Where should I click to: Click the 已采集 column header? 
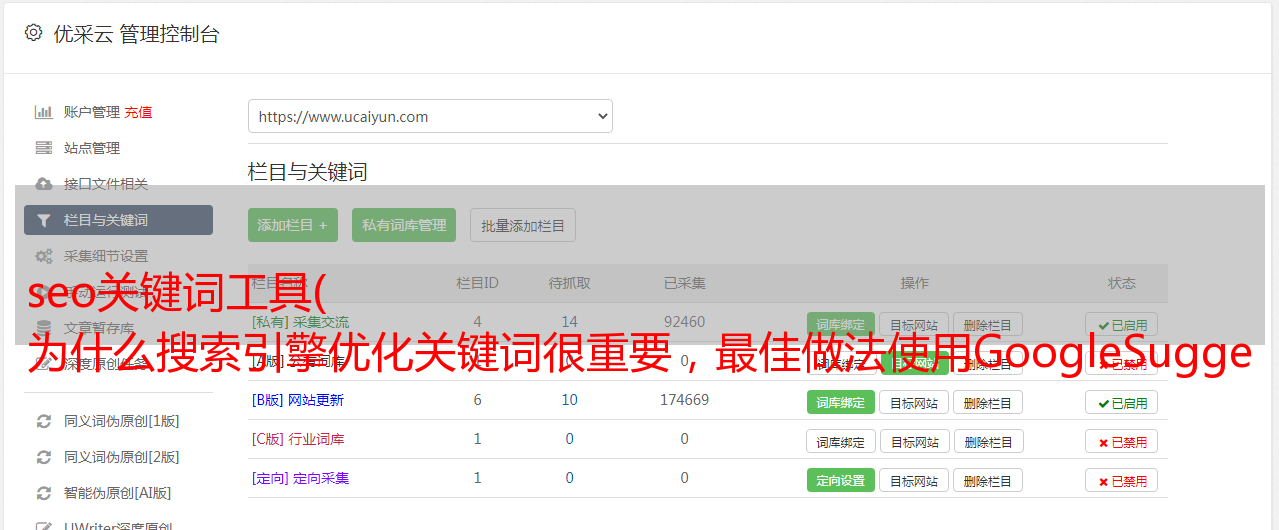(684, 283)
